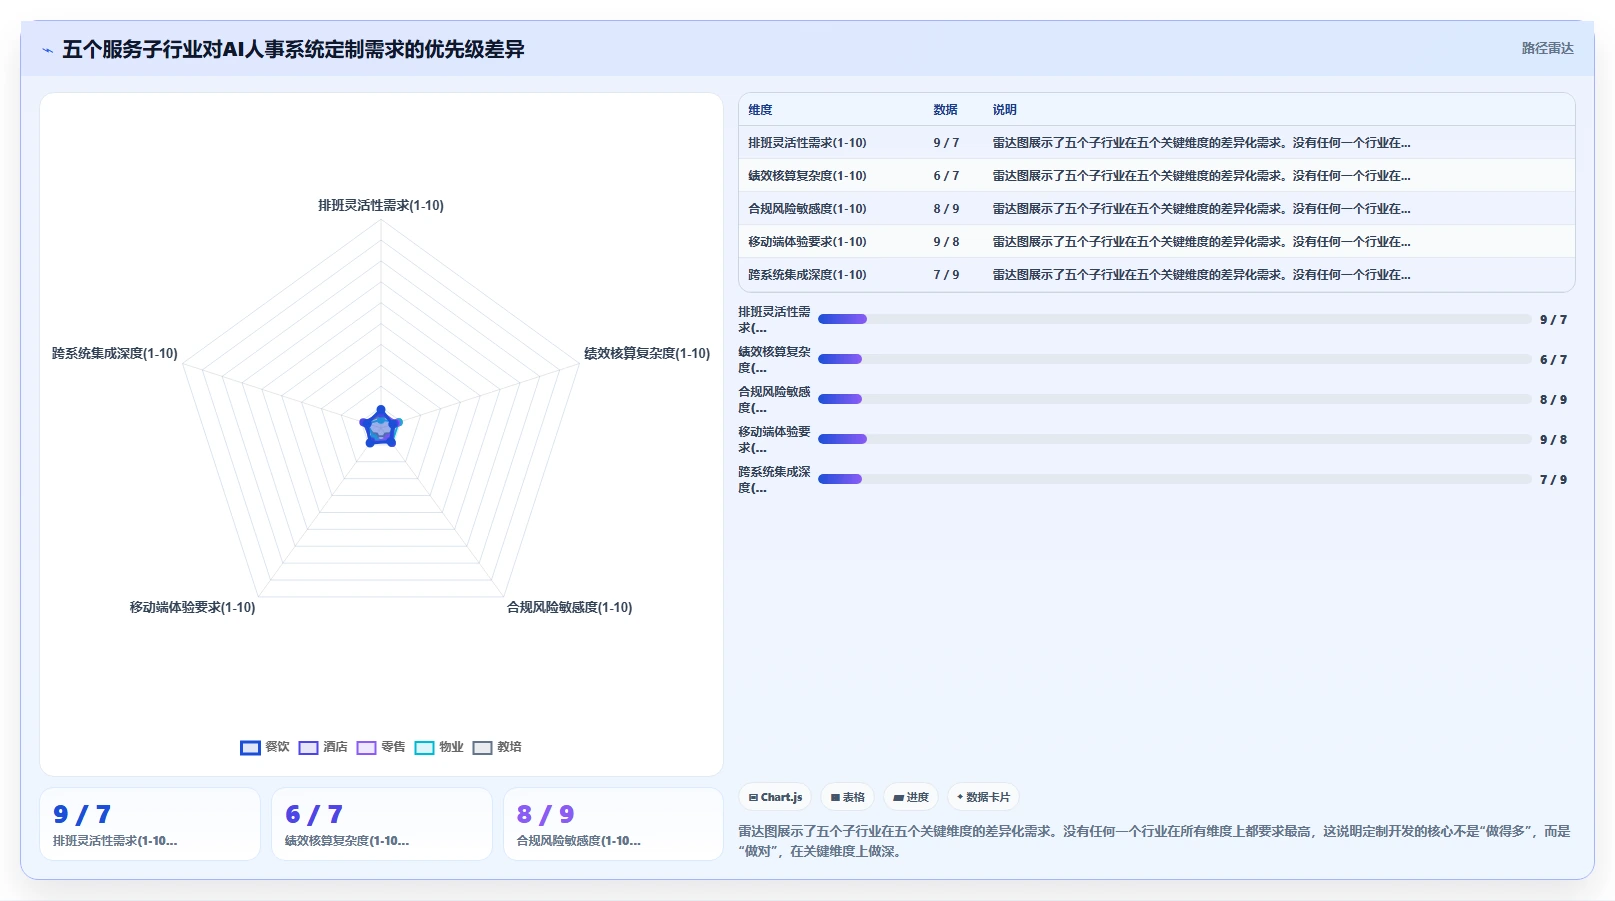Image resolution: width=1615 pixels, height=901 pixels.
Task: Click the title icon beside the heading
Action: click(x=48, y=50)
